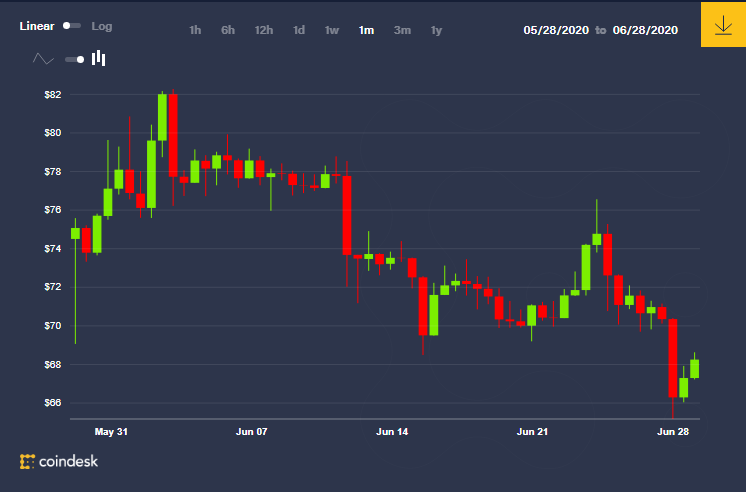The image size is (746, 492).
Task: Click the $74 price axis label
Action: (53, 249)
